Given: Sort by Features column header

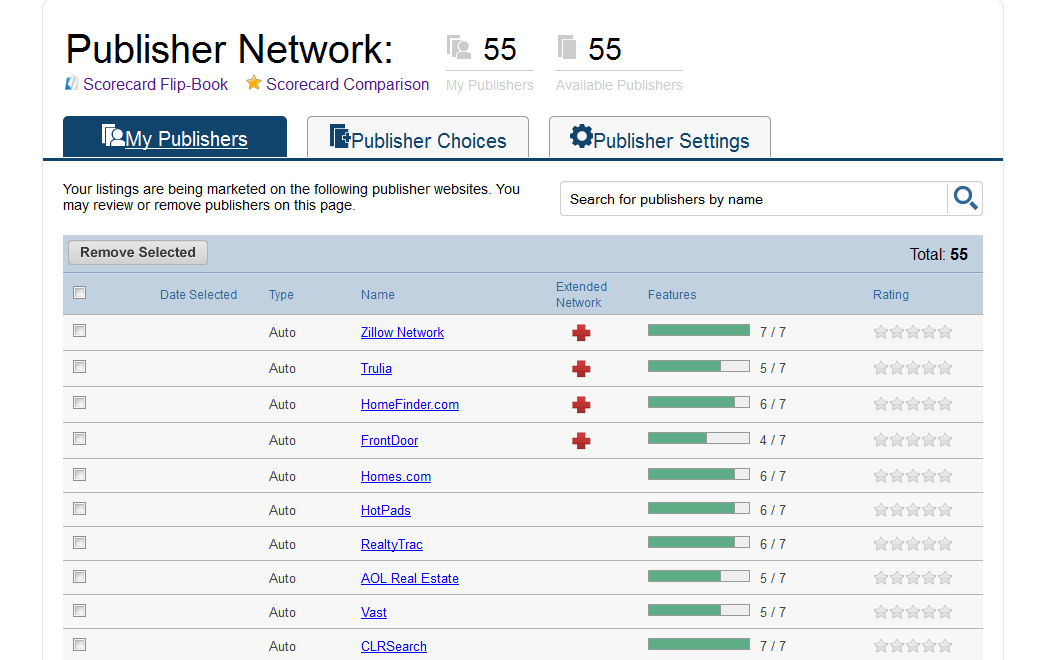Looking at the screenshot, I should (672, 294).
